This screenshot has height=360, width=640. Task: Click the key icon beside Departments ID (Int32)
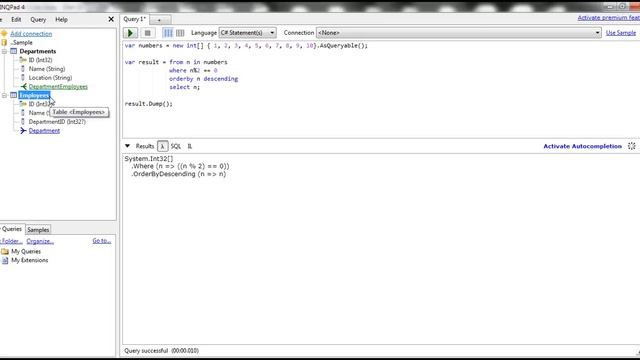(x=23, y=60)
